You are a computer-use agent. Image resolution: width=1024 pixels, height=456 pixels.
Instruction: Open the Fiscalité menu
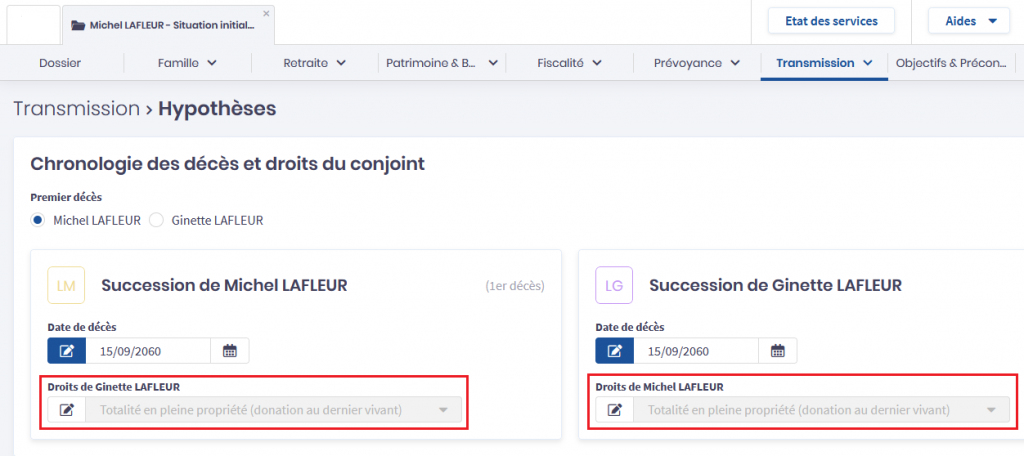[x=569, y=63]
